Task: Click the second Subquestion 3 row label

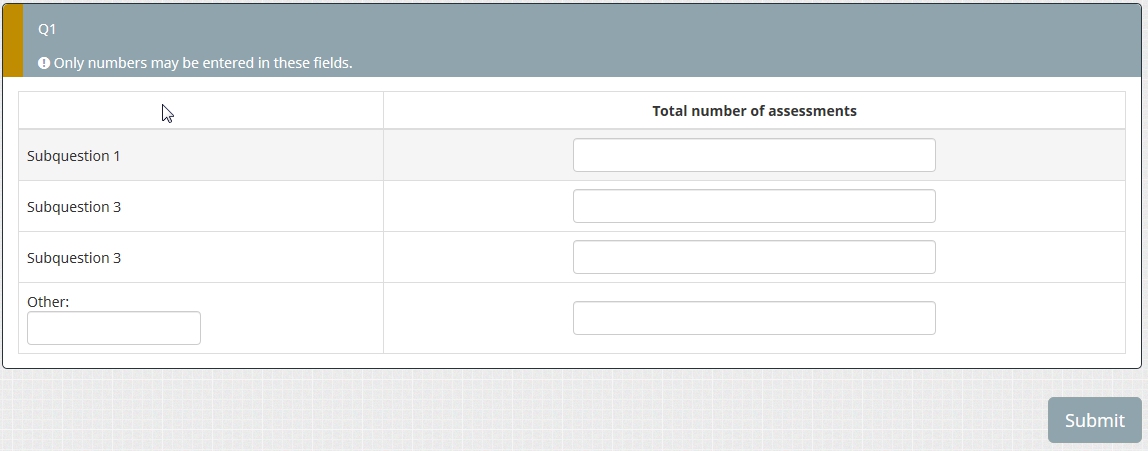Action: (74, 258)
